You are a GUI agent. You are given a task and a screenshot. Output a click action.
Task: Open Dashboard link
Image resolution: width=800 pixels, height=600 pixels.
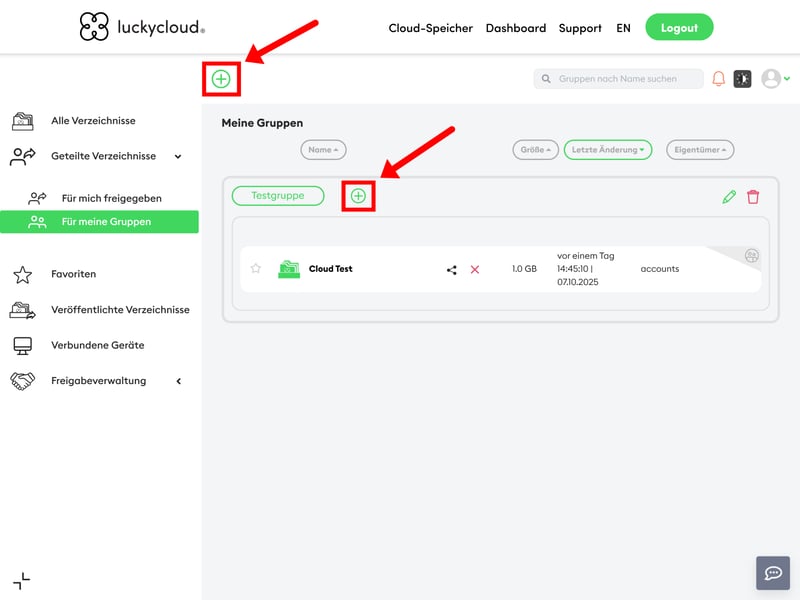[x=516, y=28]
